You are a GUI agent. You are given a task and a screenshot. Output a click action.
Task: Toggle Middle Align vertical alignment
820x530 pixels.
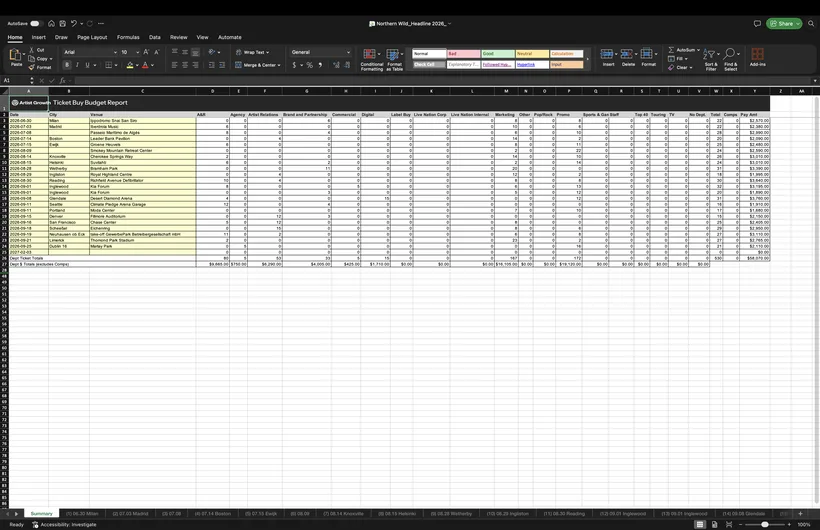tap(185, 52)
